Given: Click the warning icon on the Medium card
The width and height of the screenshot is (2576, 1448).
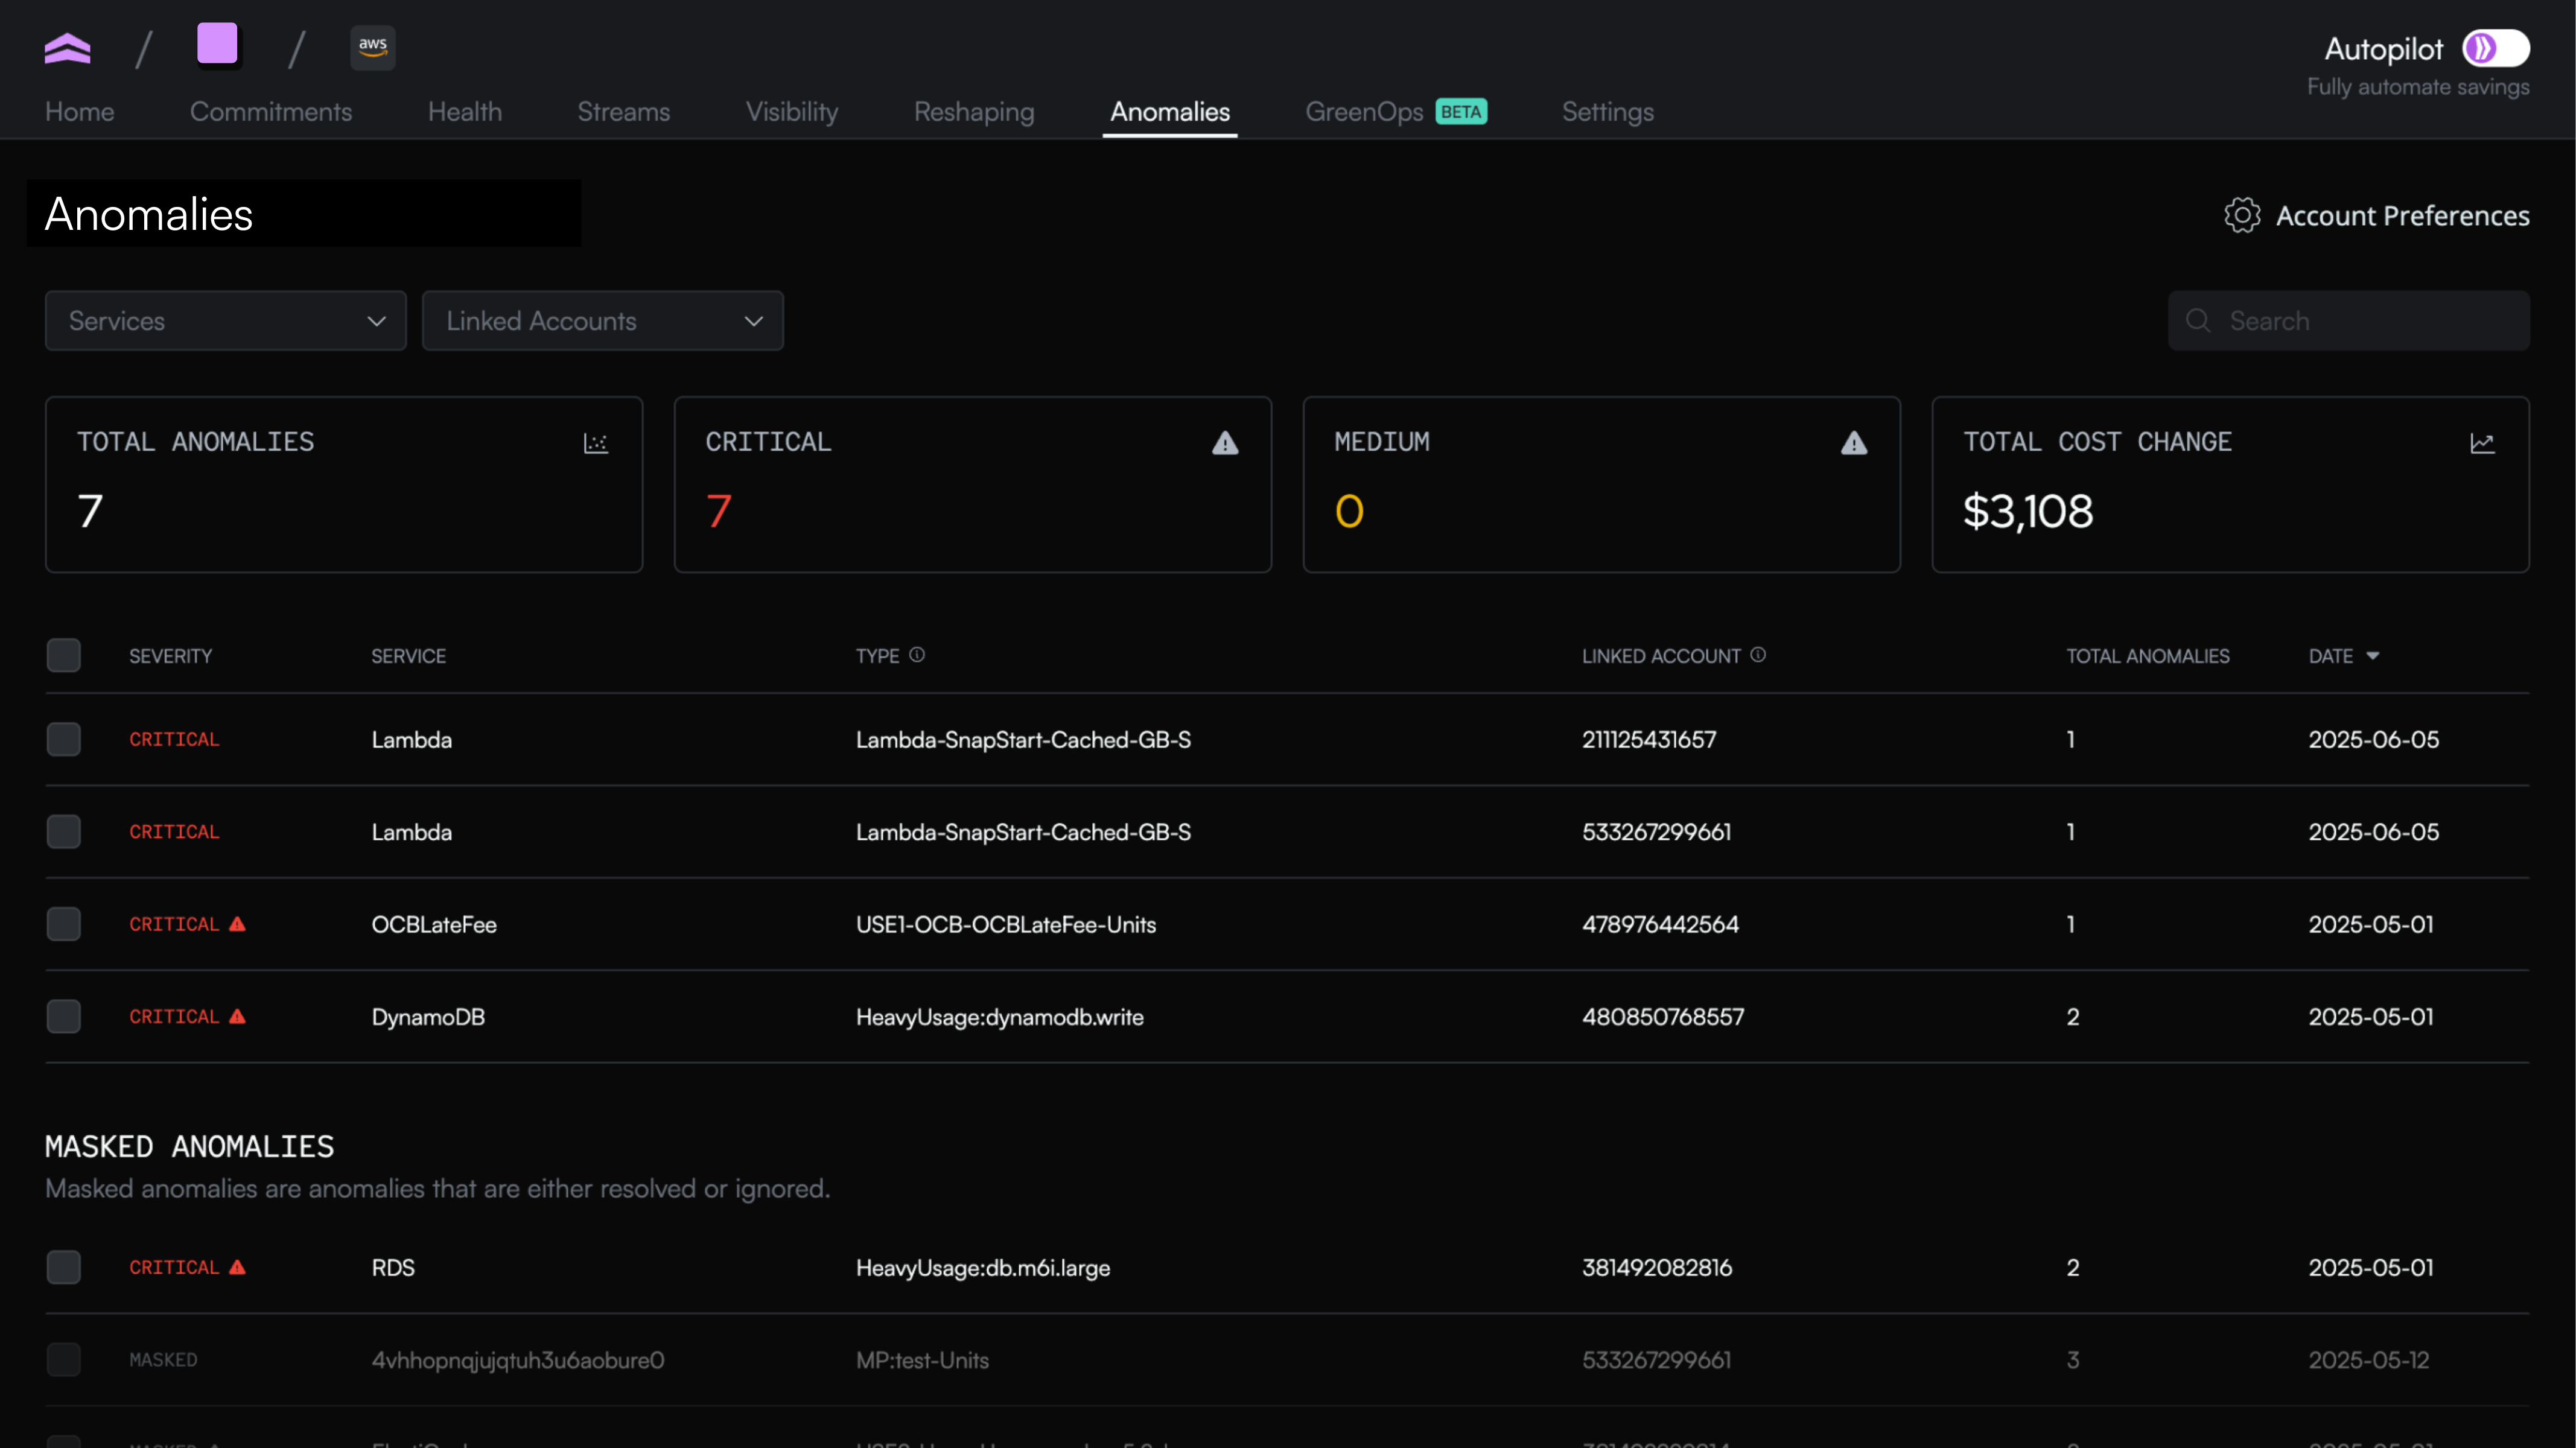Looking at the screenshot, I should (x=1854, y=443).
